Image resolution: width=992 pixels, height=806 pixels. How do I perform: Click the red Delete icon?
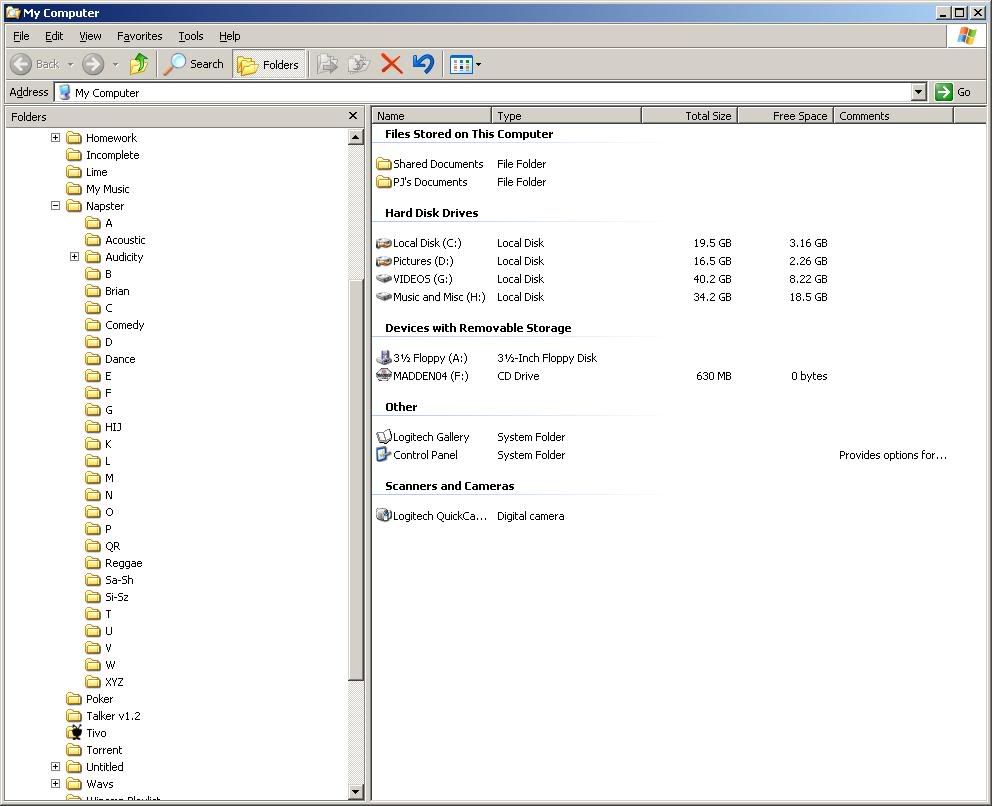[x=392, y=64]
